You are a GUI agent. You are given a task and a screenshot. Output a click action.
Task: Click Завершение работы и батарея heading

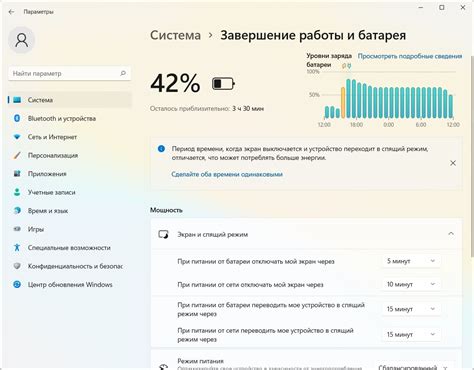coord(313,35)
